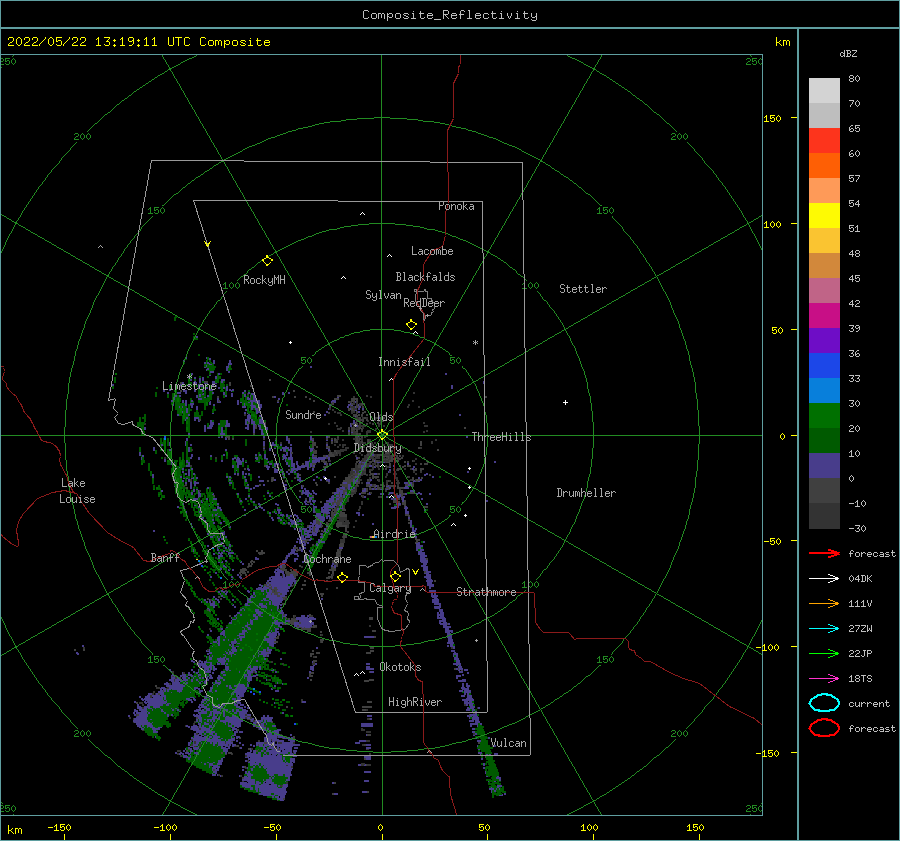Click the yellow diamond marker near Cochrane
This screenshot has width=900, height=841.
coord(342,577)
